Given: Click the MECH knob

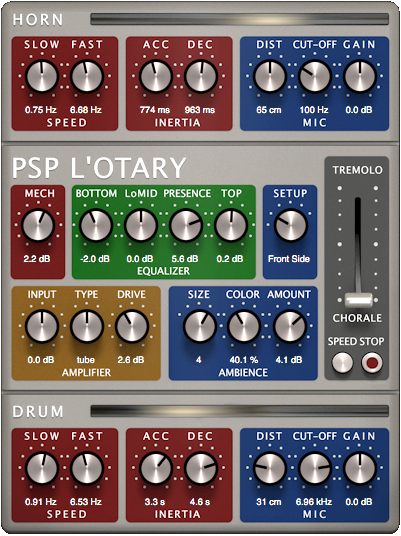Looking at the screenshot, I should click(x=38, y=226).
